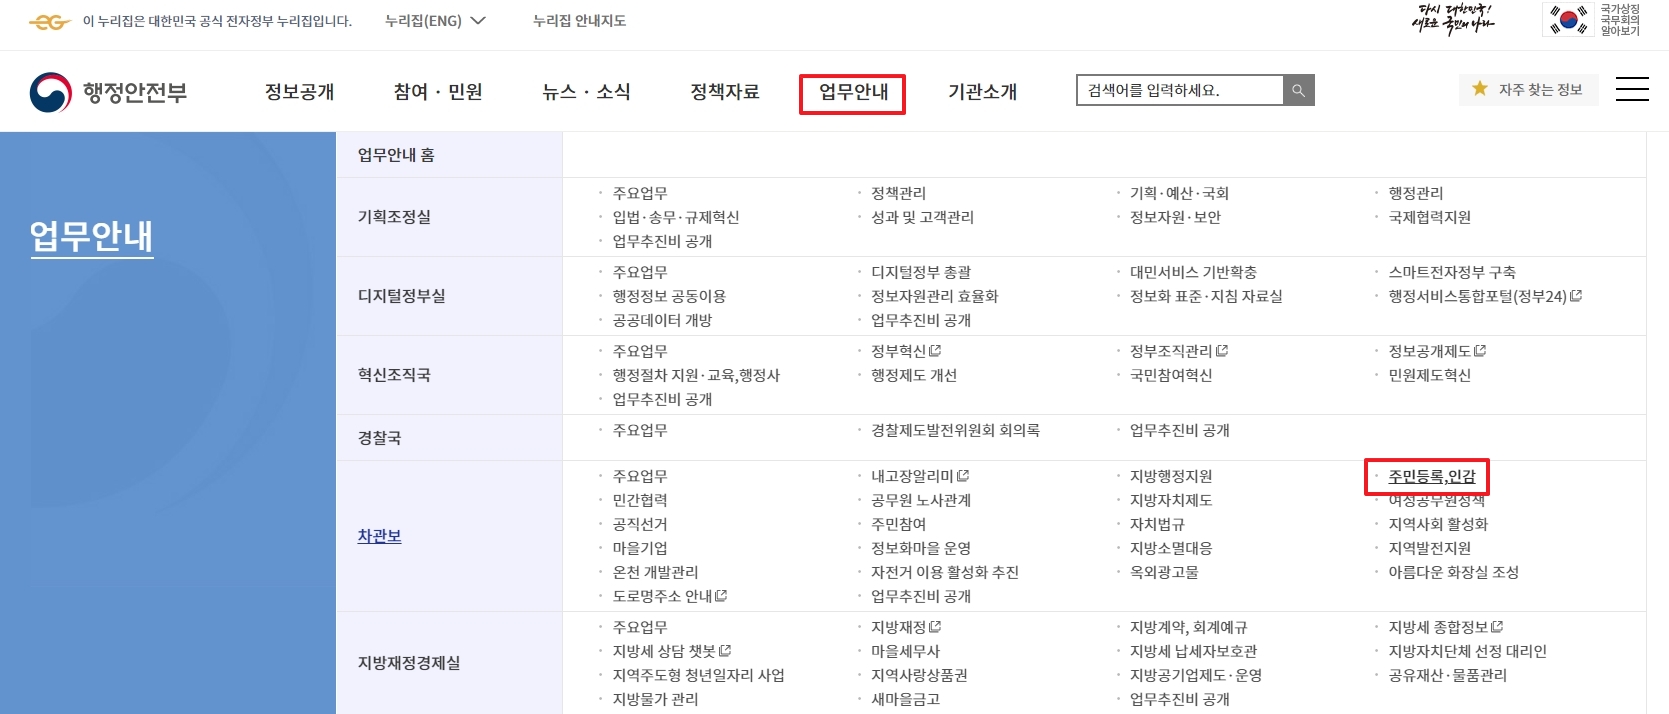Open 새마을금고 link

[x=905, y=699]
